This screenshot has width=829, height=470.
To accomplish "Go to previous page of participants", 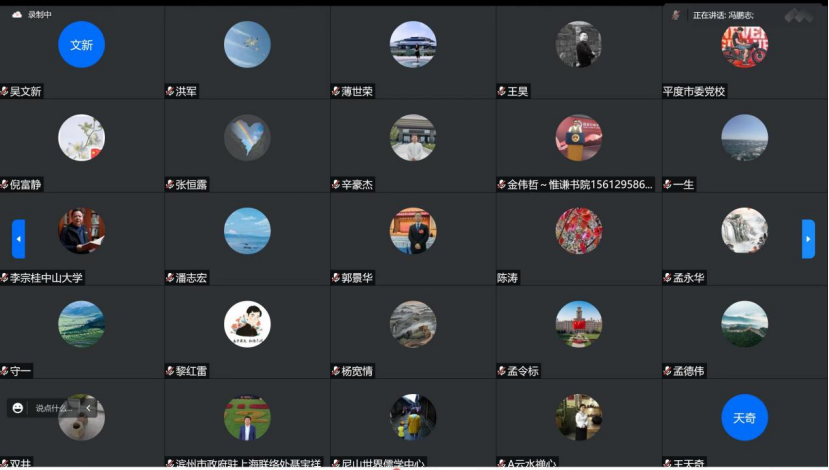I will coord(19,239).
